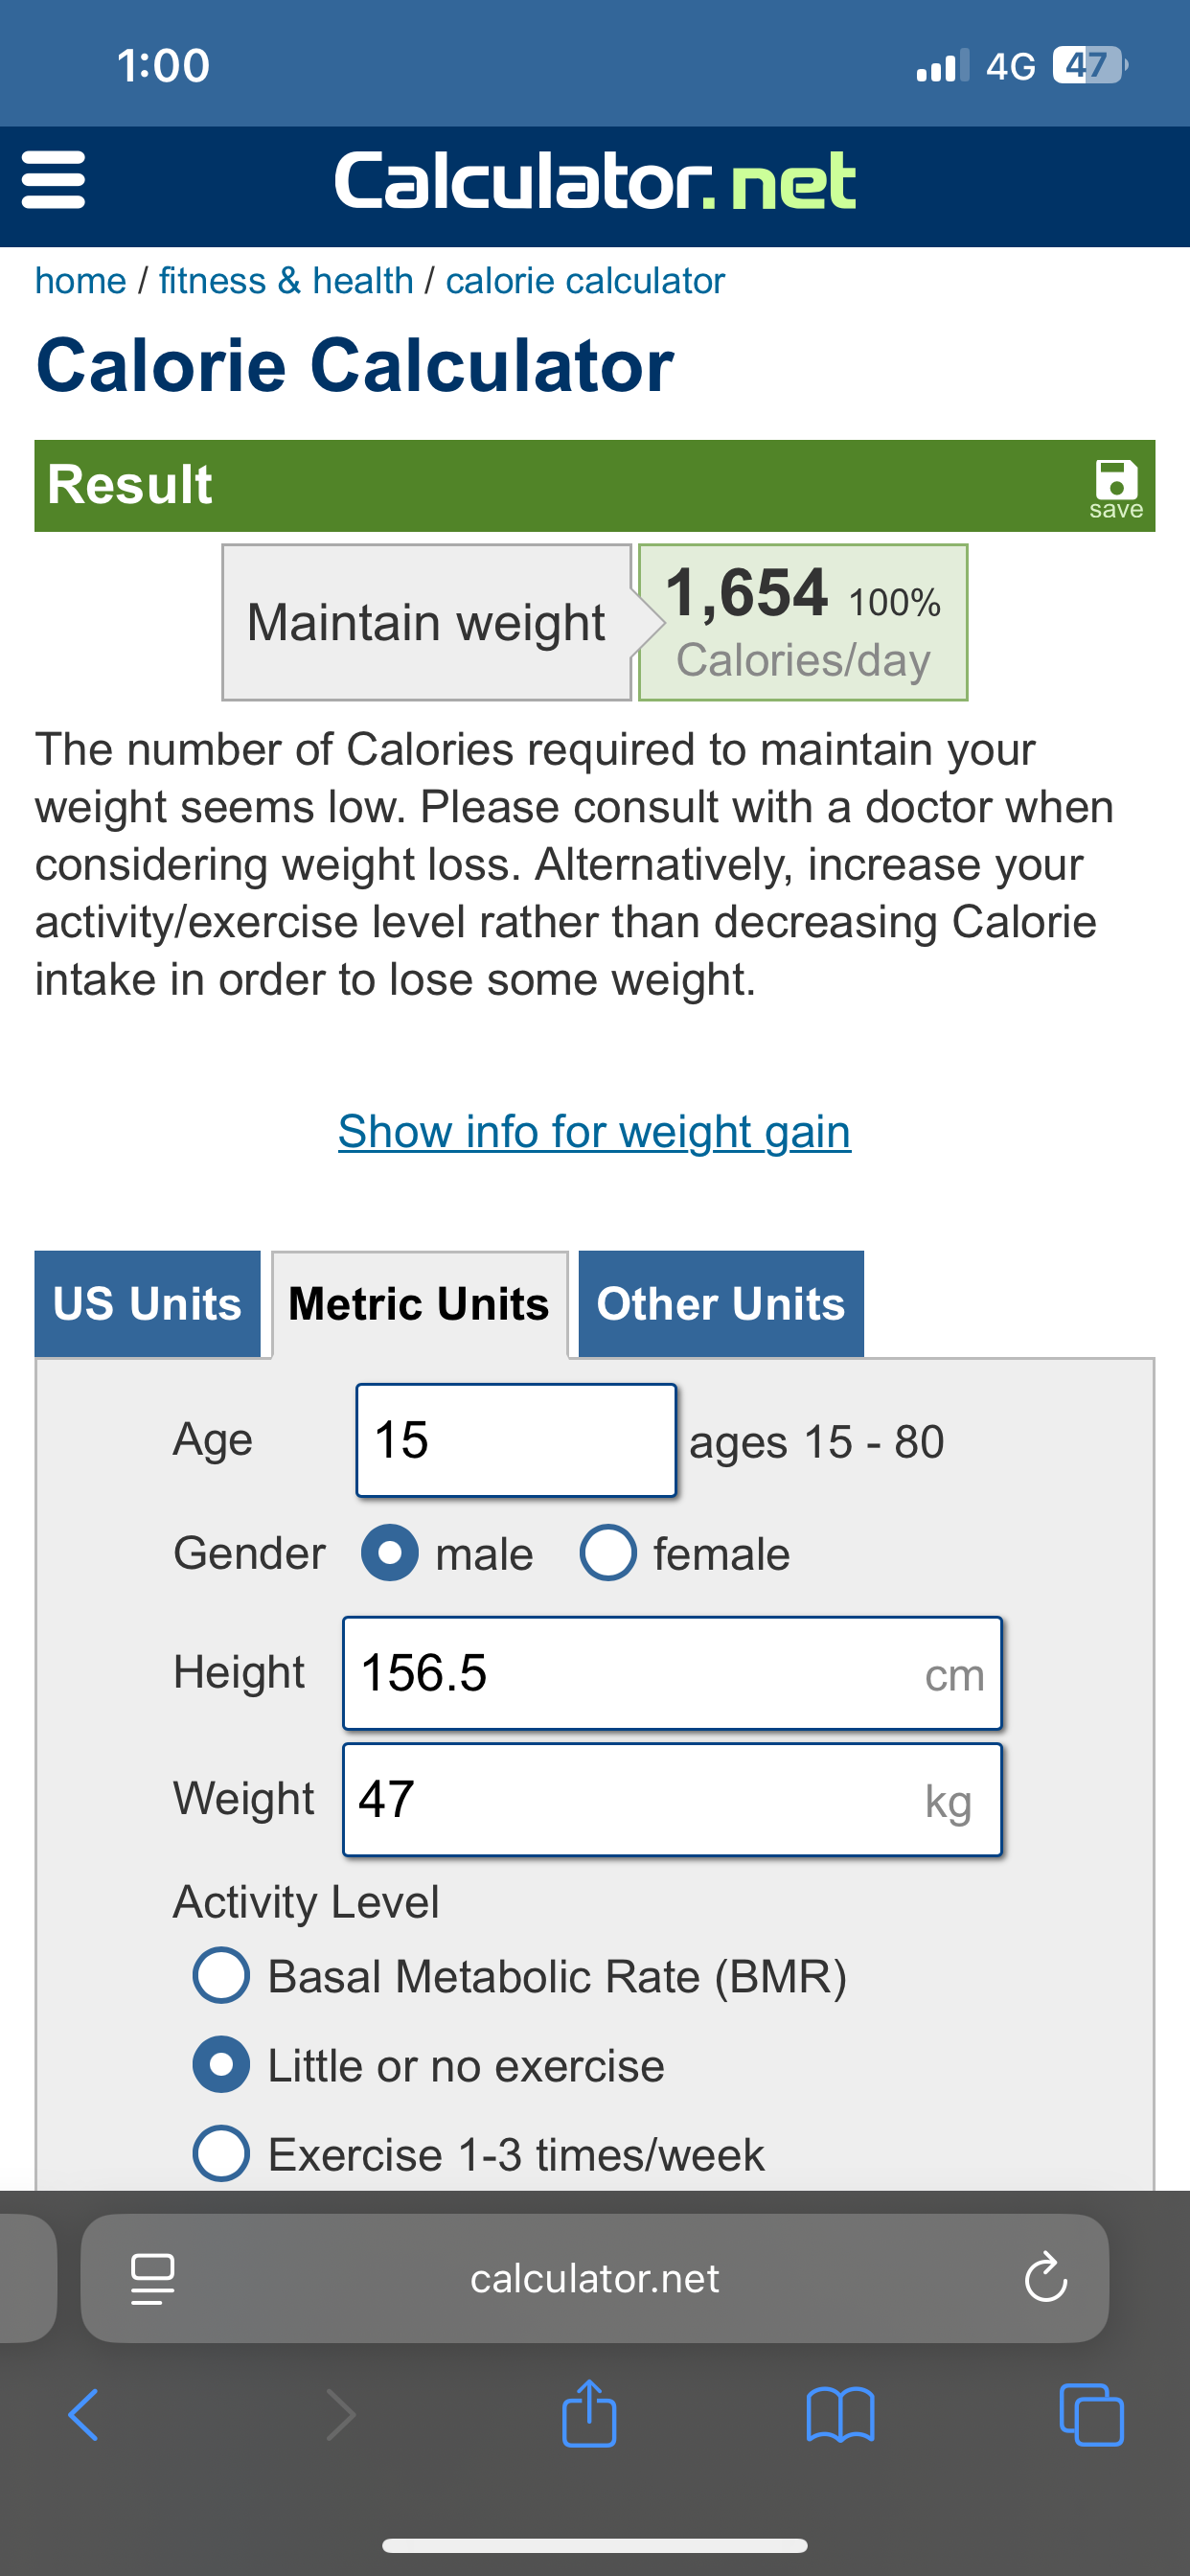Open the page settings icon in address bar
The width and height of the screenshot is (1190, 2576).
point(153,2278)
